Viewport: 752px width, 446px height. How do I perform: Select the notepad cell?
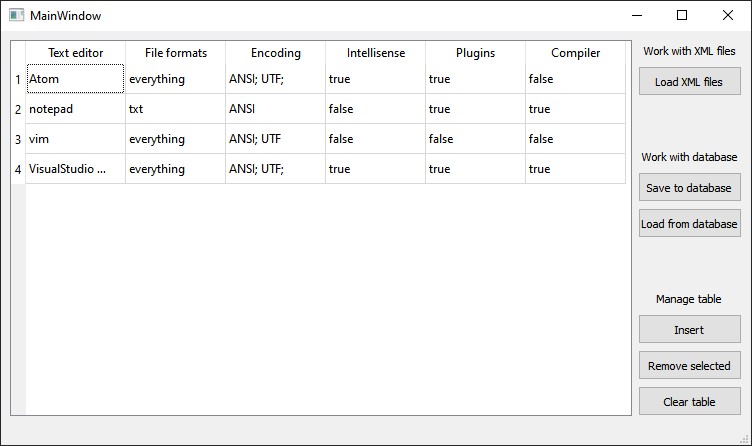[75, 109]
